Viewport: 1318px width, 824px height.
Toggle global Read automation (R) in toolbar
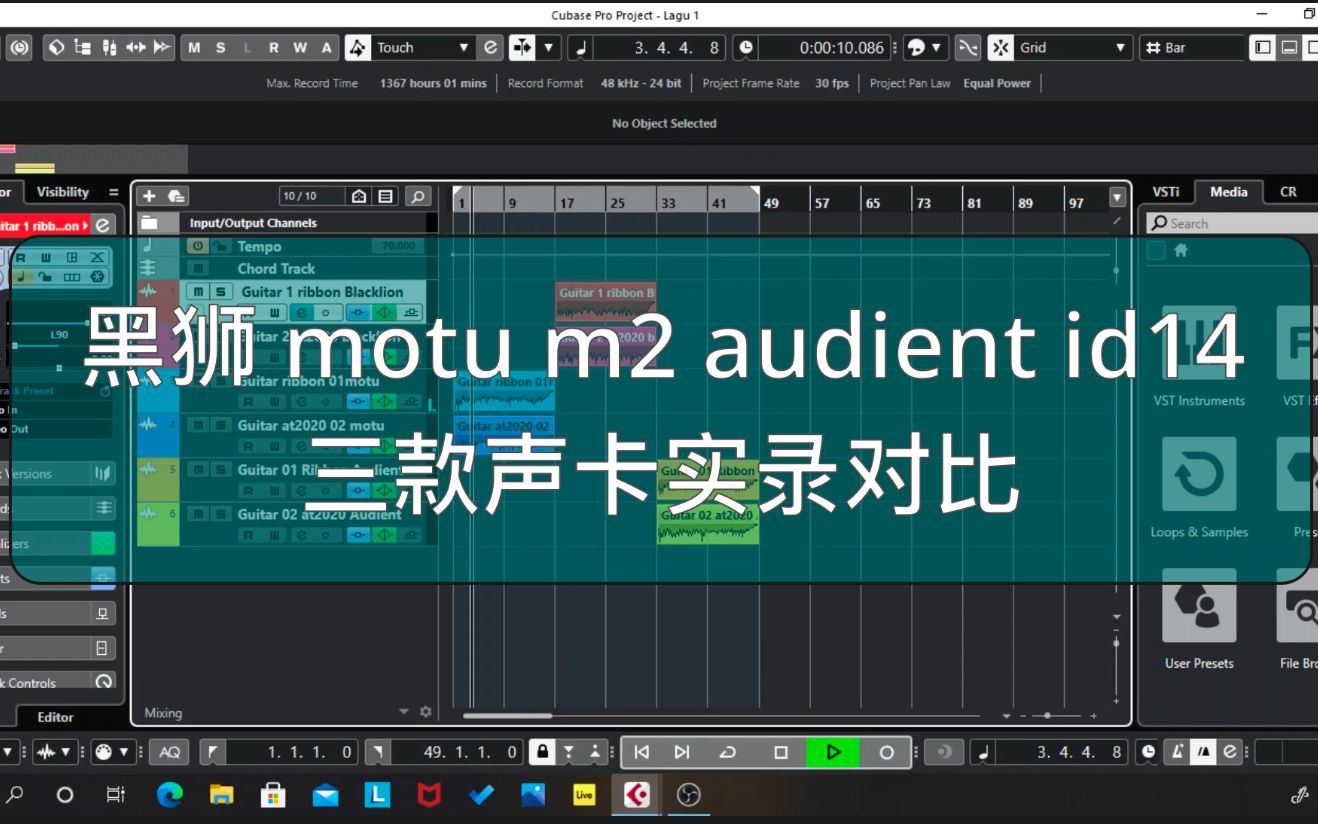pyautogui.click(x=273, y=47)
